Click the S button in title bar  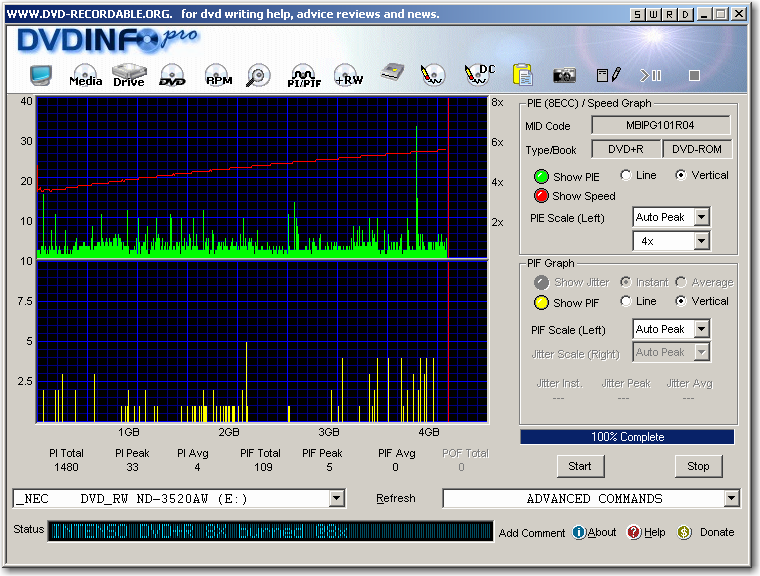coord(637,15)
